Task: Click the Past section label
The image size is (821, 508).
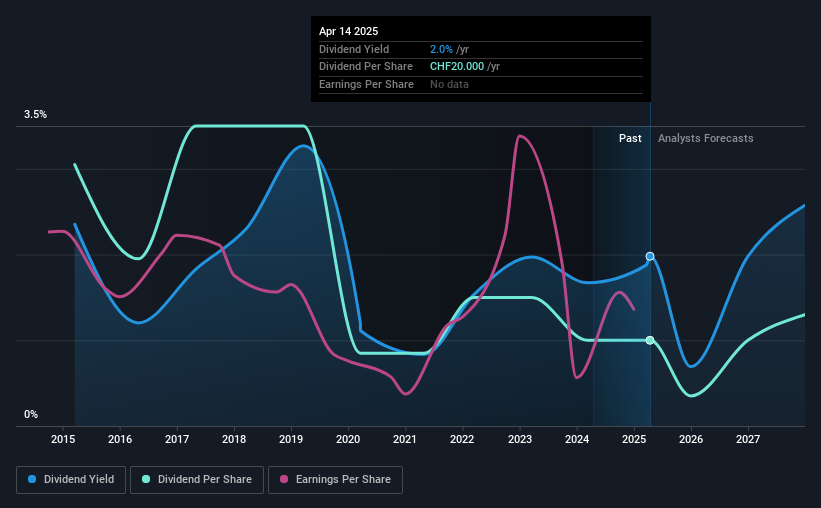Action: [x=630, y=138]
